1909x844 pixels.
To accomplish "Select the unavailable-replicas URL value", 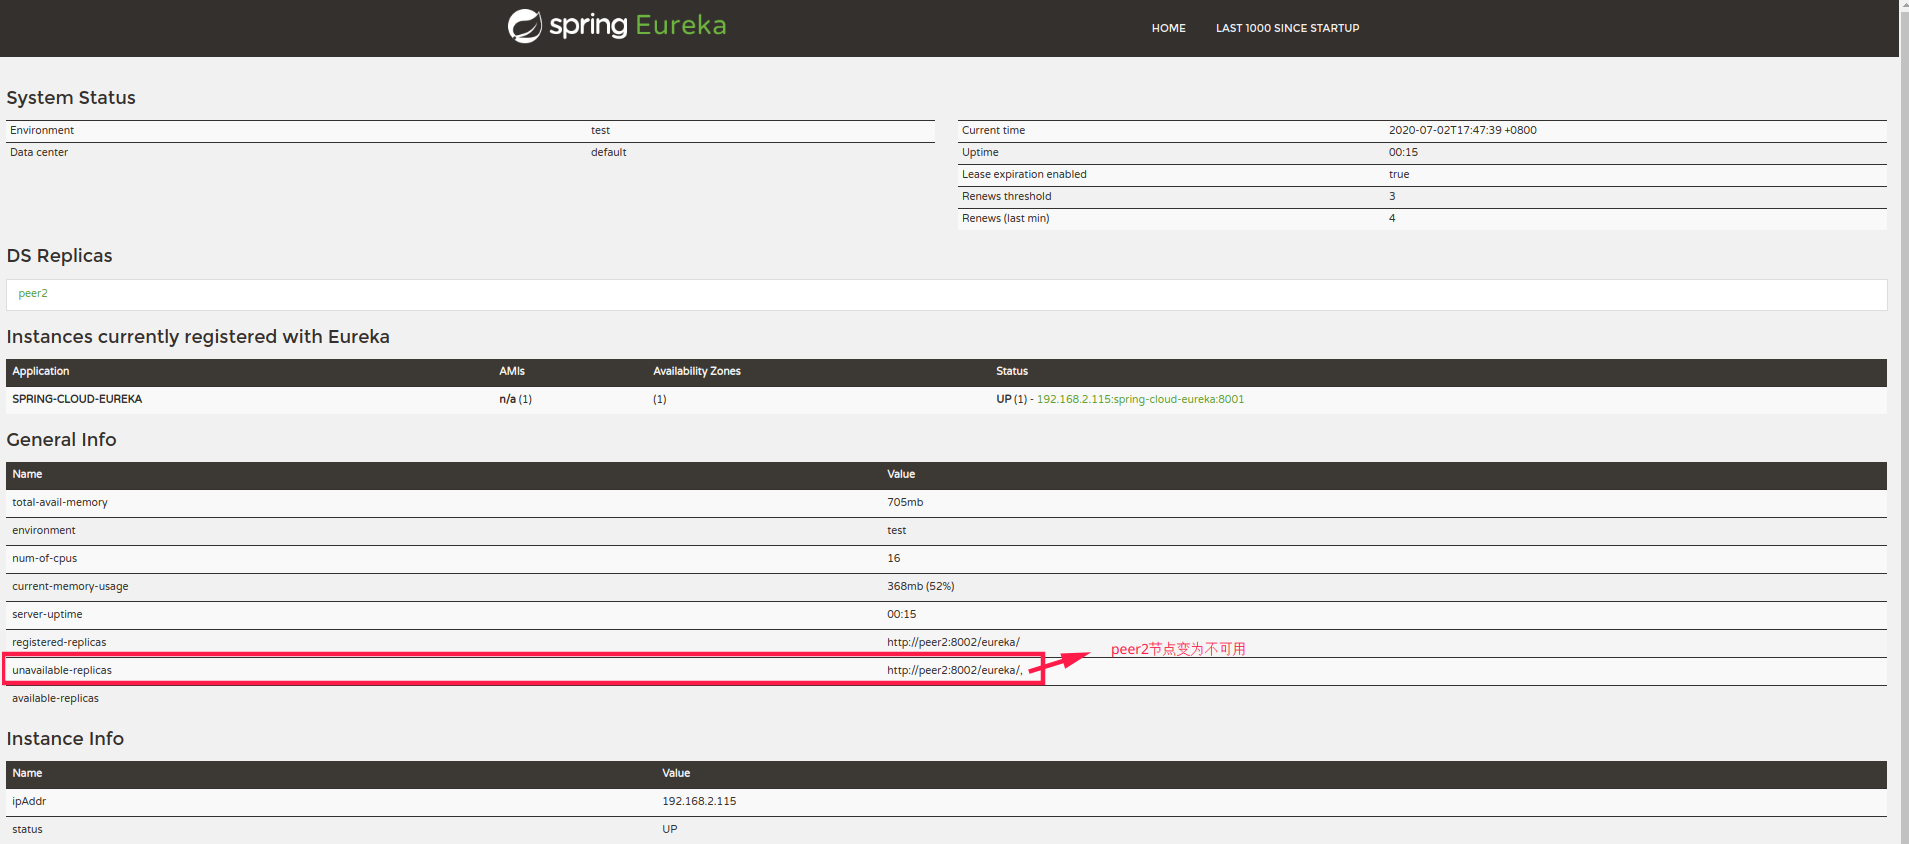I will 954,670.
